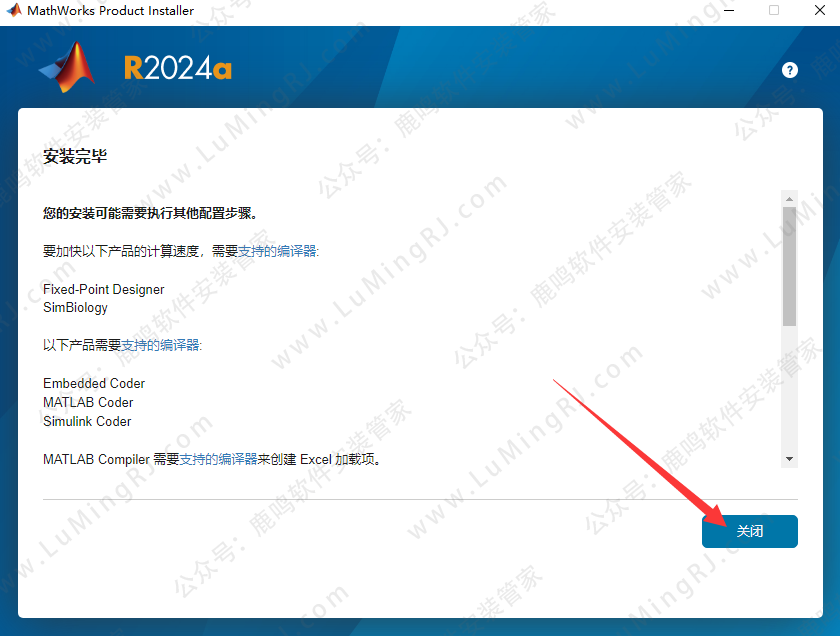840x636 pixels.
Task: Click the maximize icon in the title bar
Action: point(773,11)
